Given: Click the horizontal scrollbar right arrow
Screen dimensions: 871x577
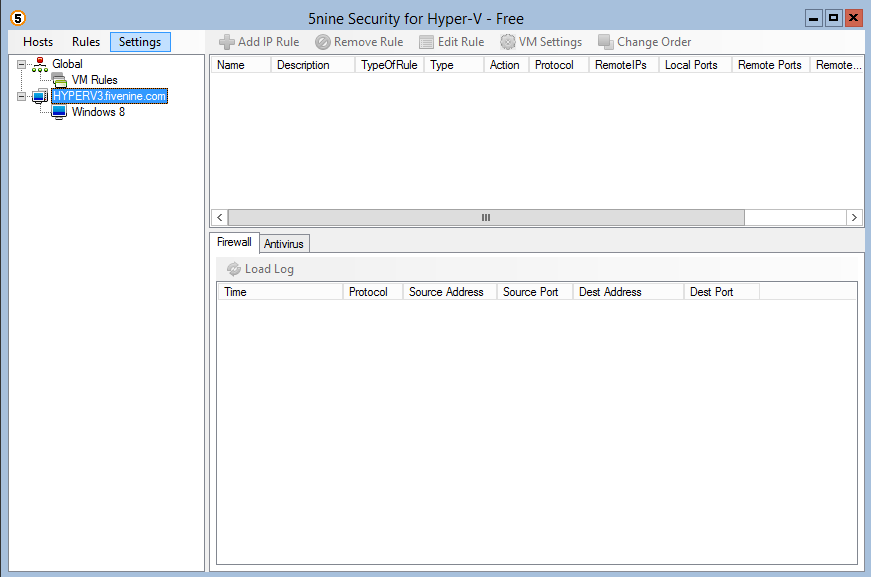Looking at the screenshot, I should 854,217.
